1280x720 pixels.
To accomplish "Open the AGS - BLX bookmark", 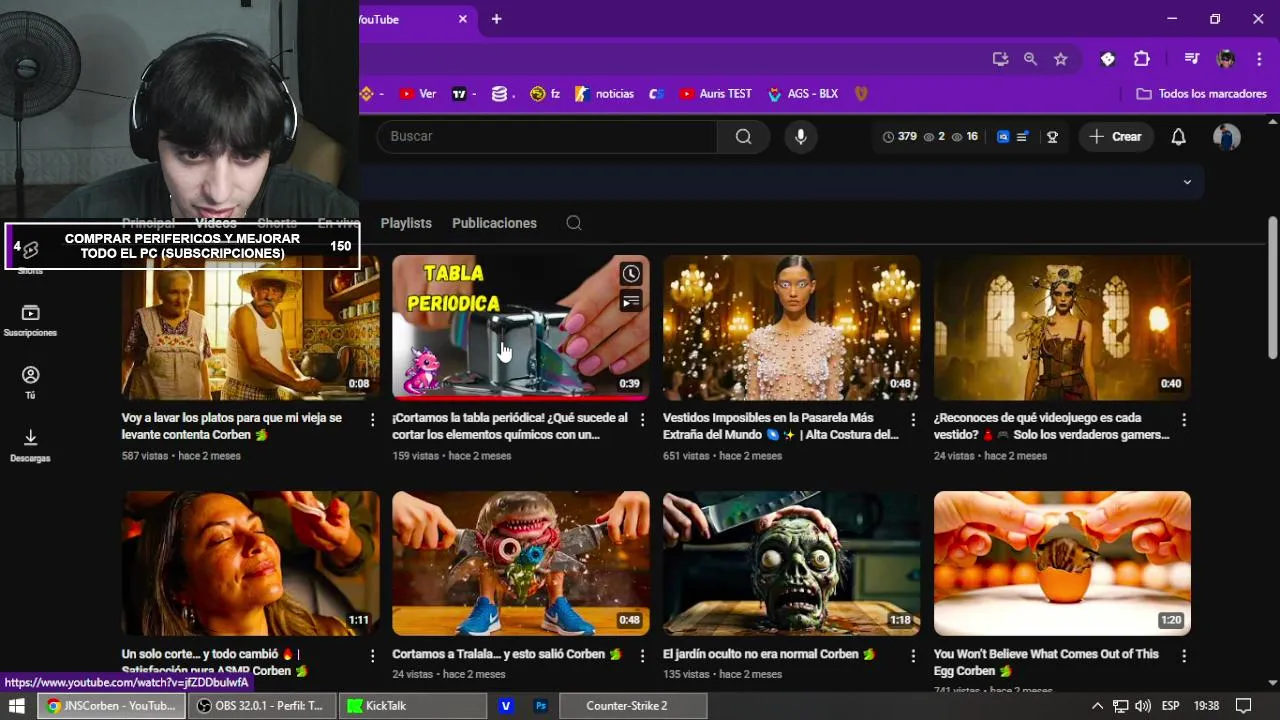I will pyautogui.click(x=803, y=94).
